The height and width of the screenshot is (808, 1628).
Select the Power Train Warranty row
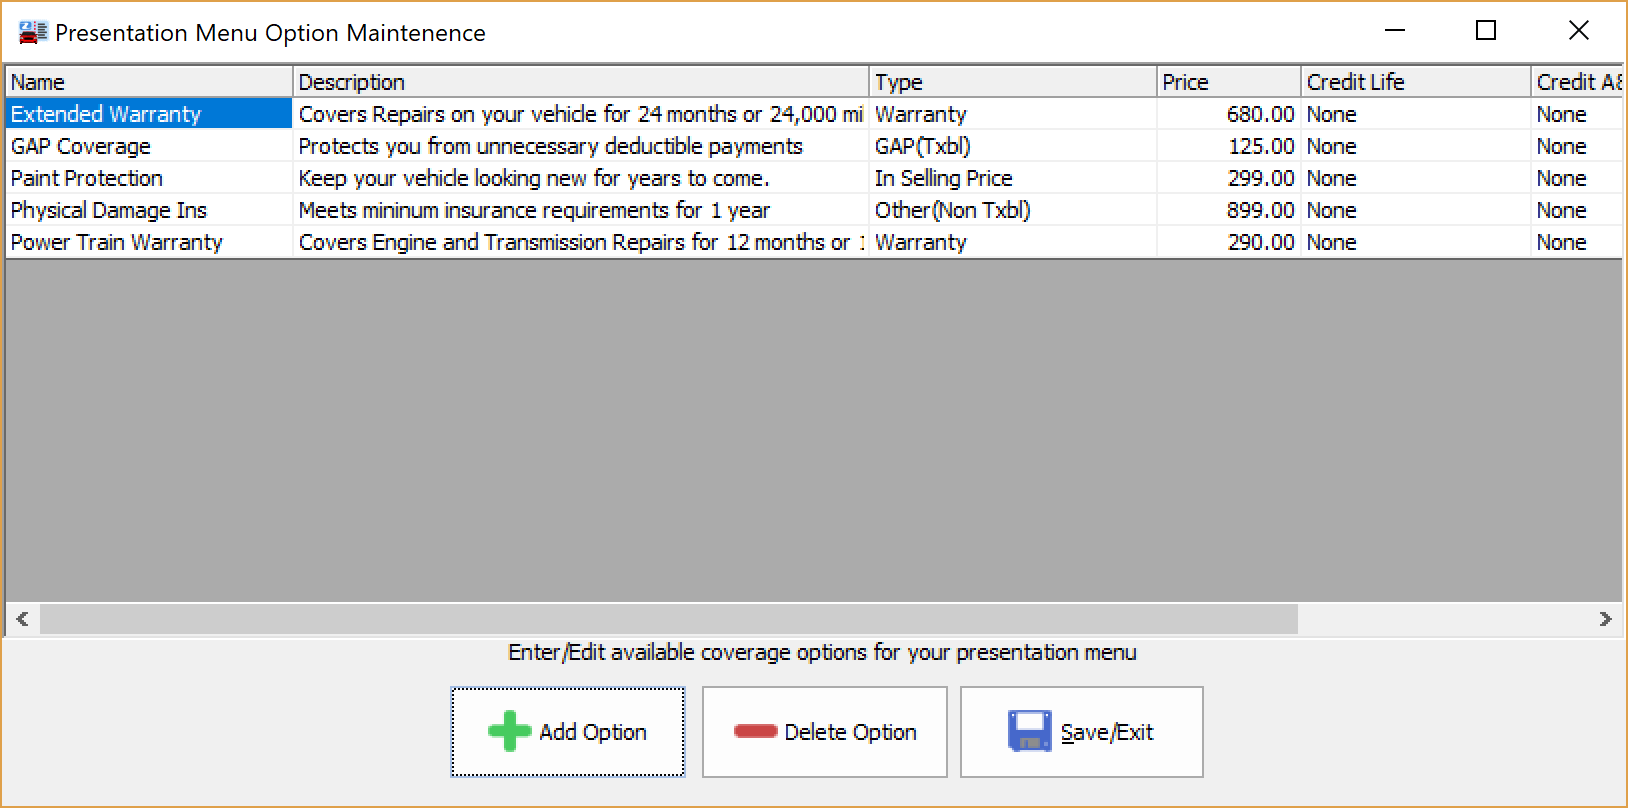pos(117,242)
